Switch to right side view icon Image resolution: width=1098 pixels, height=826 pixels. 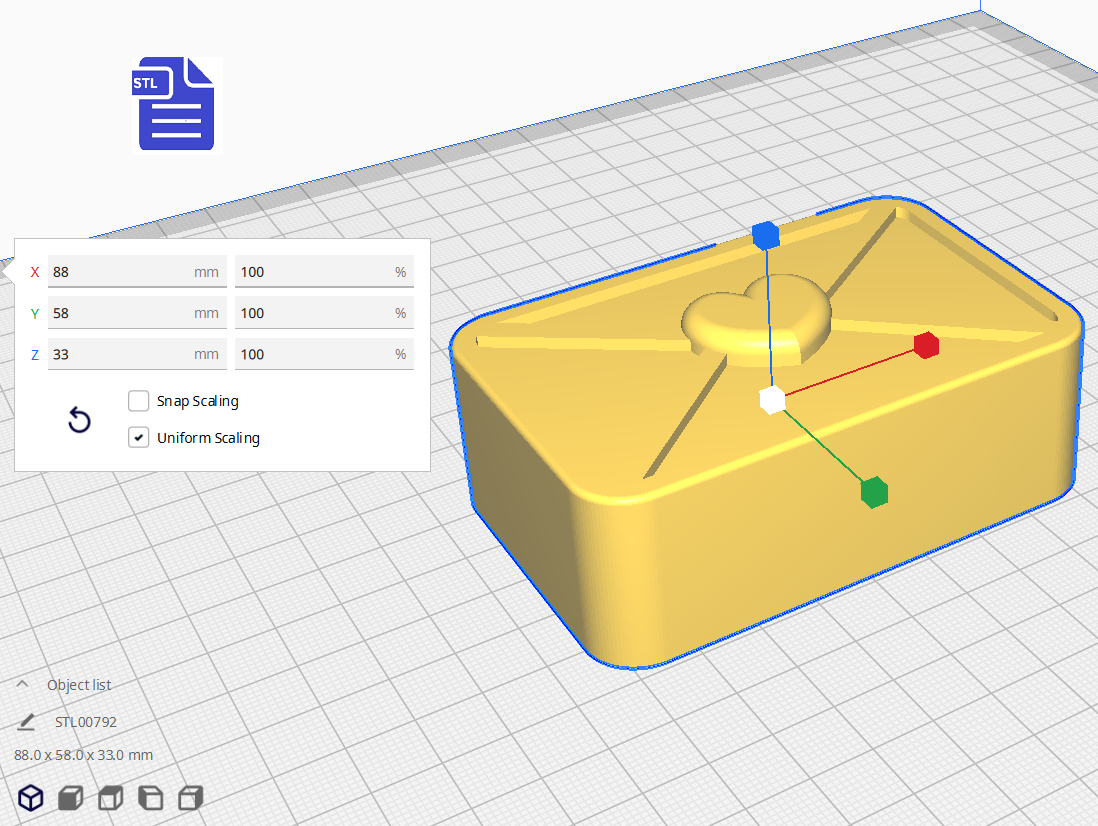190,797
